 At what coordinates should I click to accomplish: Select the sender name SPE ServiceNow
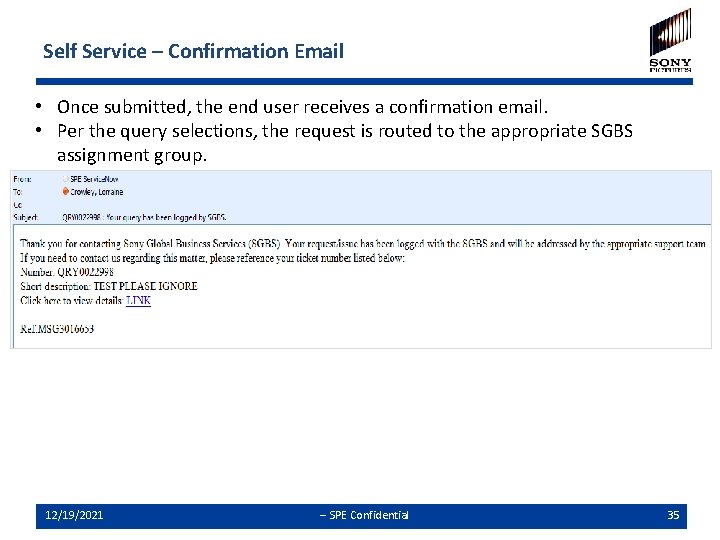94,179
